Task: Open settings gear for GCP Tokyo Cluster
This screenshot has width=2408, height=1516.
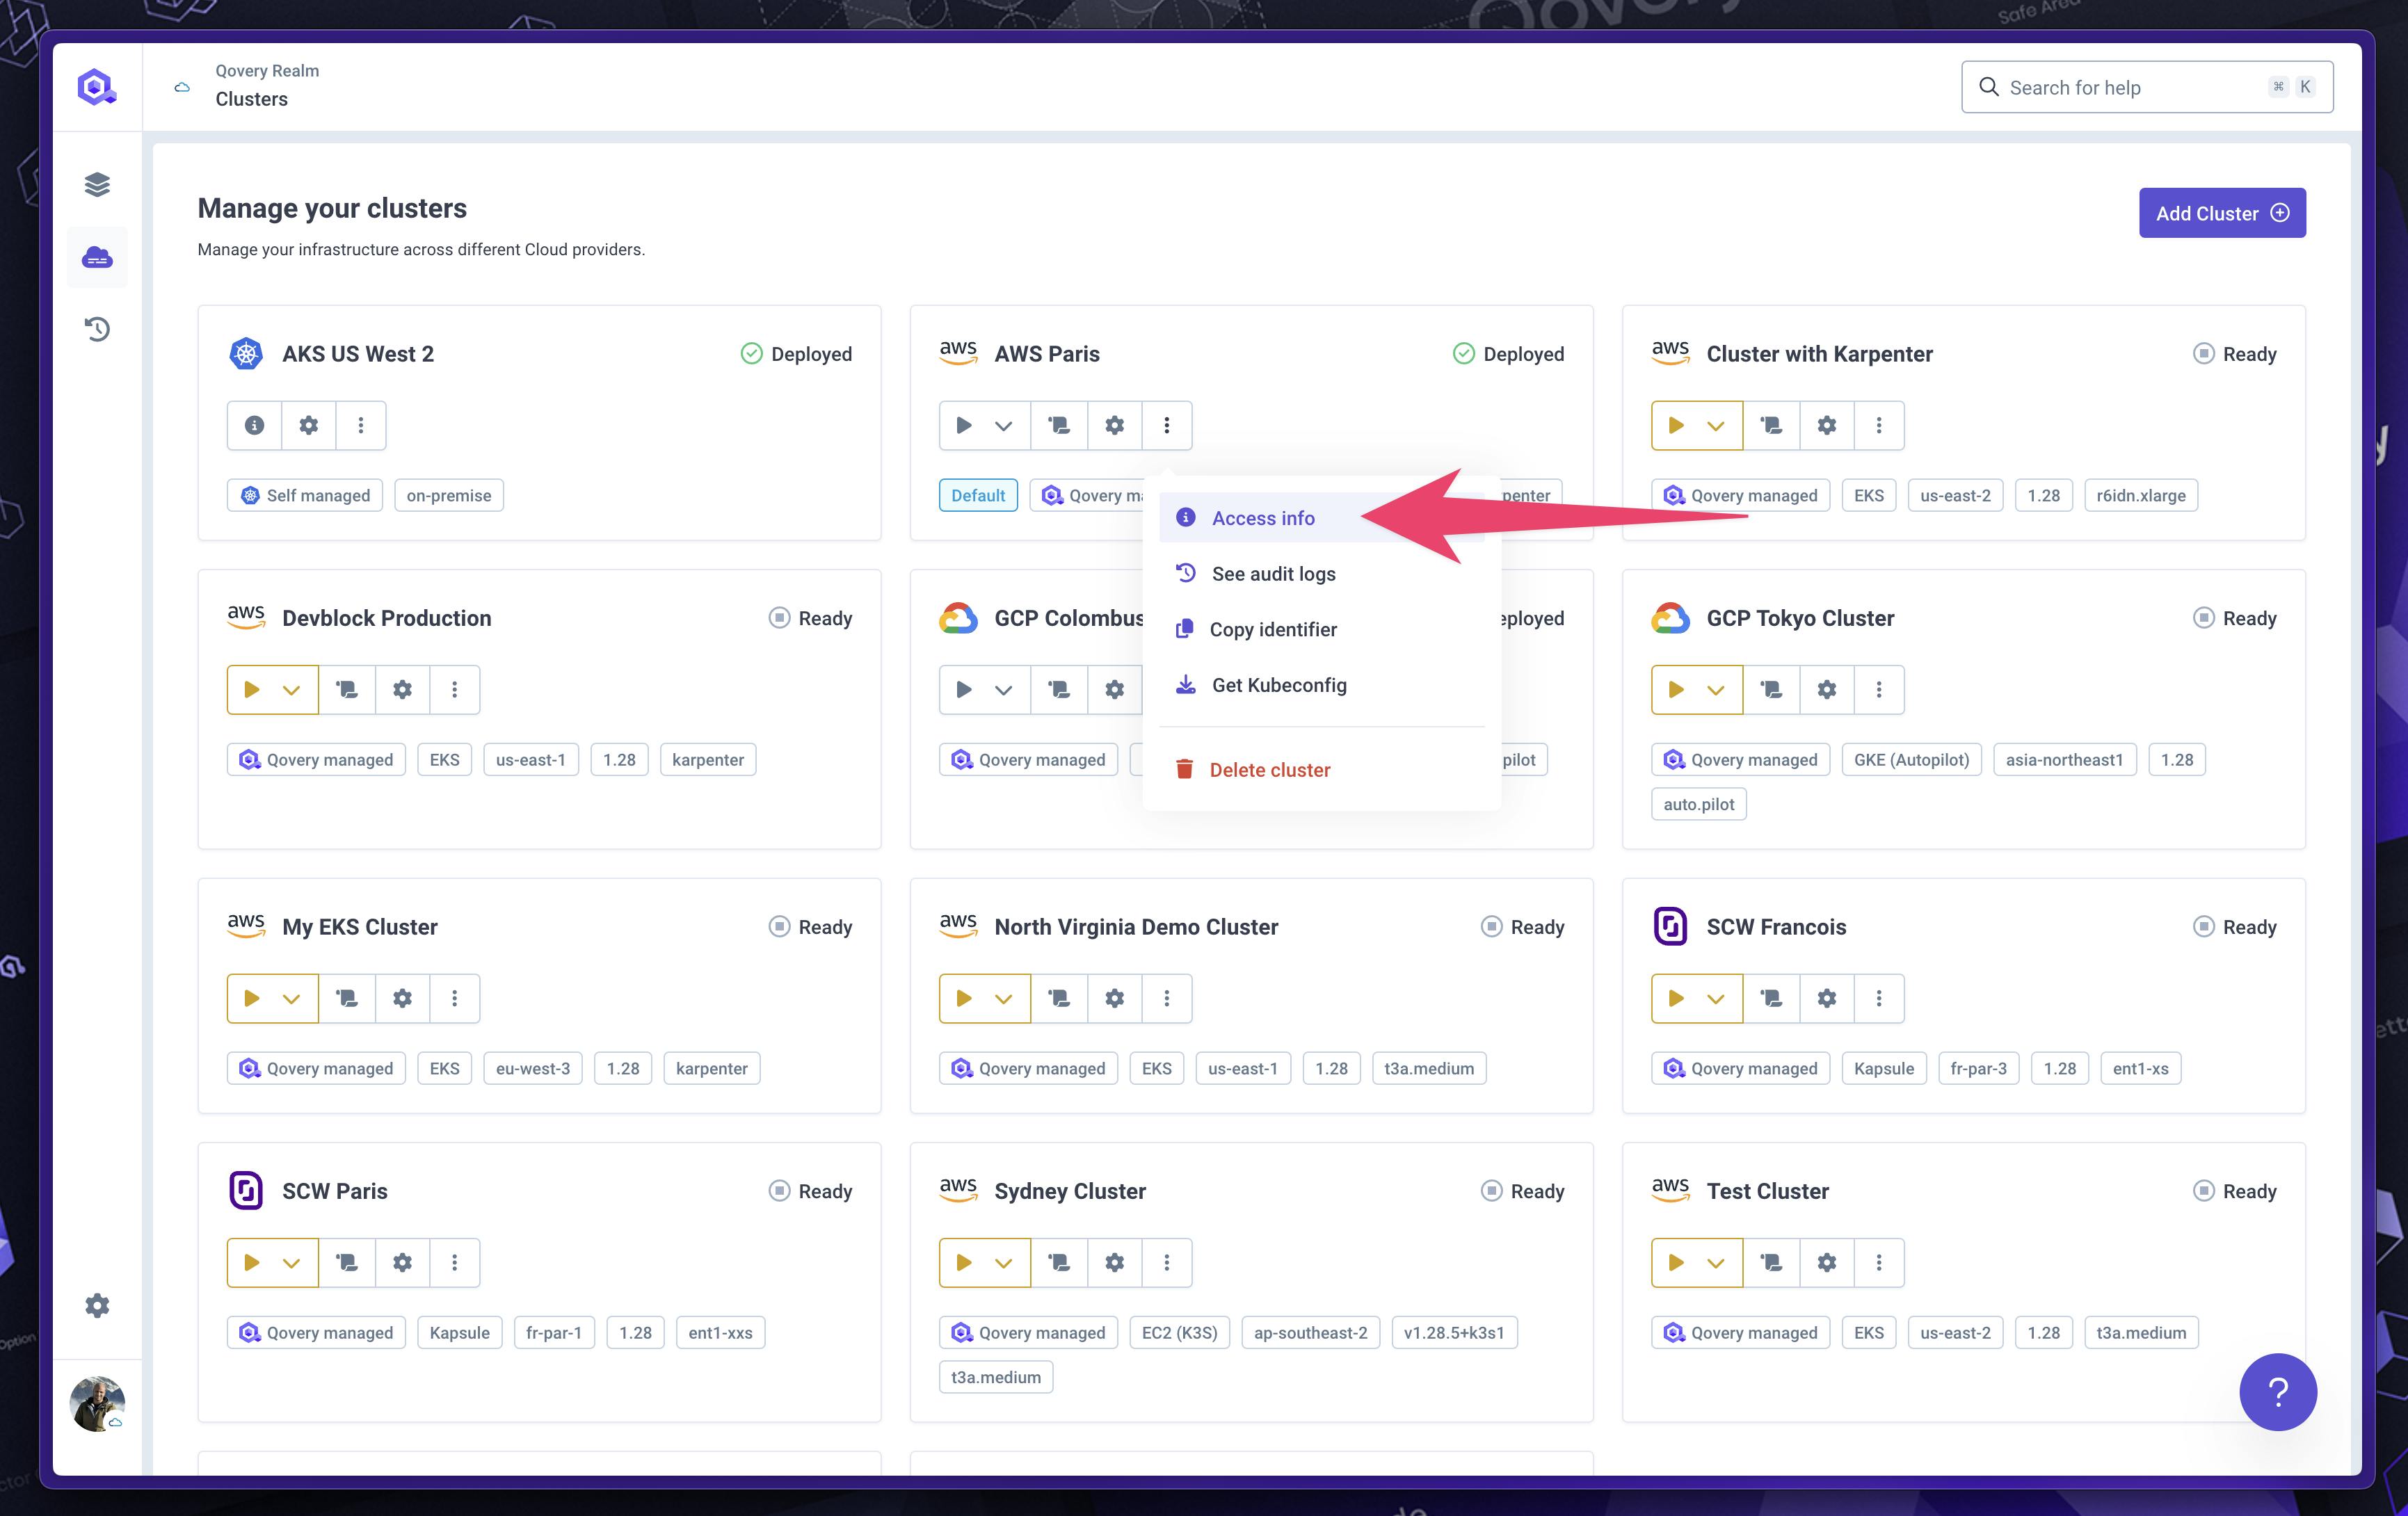Action: click(x=1826, y=689)
